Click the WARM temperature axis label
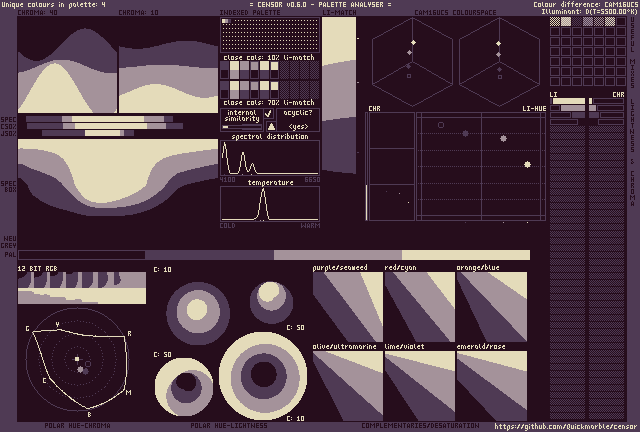640x432 pixels. 310,225
